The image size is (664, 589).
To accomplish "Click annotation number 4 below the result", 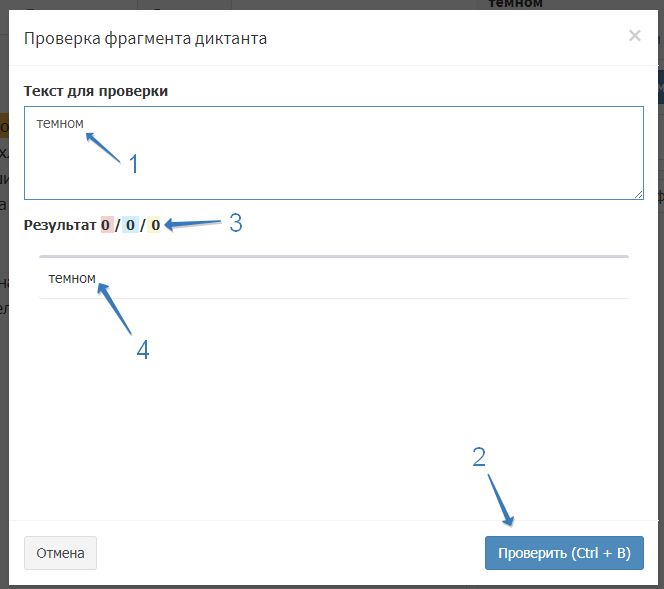I will (143, 350).
